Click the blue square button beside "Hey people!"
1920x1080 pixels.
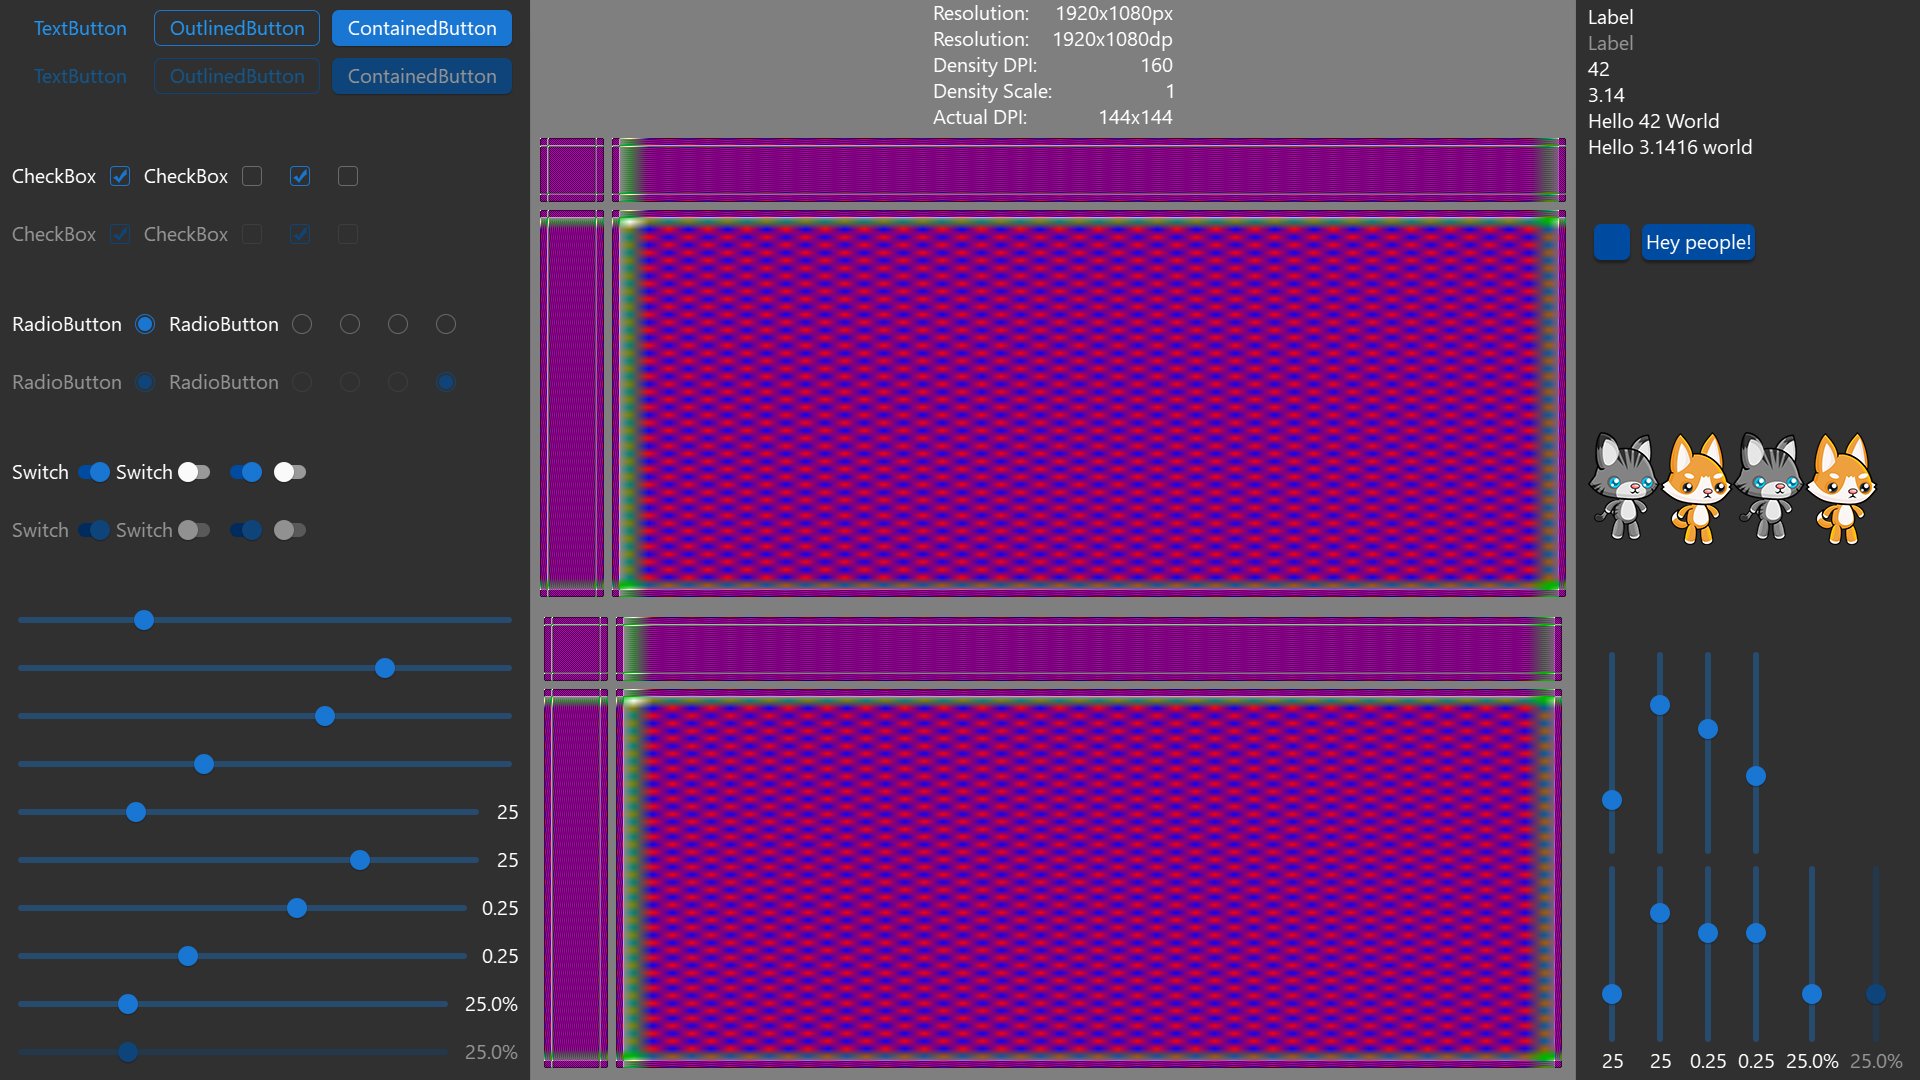pos(1612,242)
